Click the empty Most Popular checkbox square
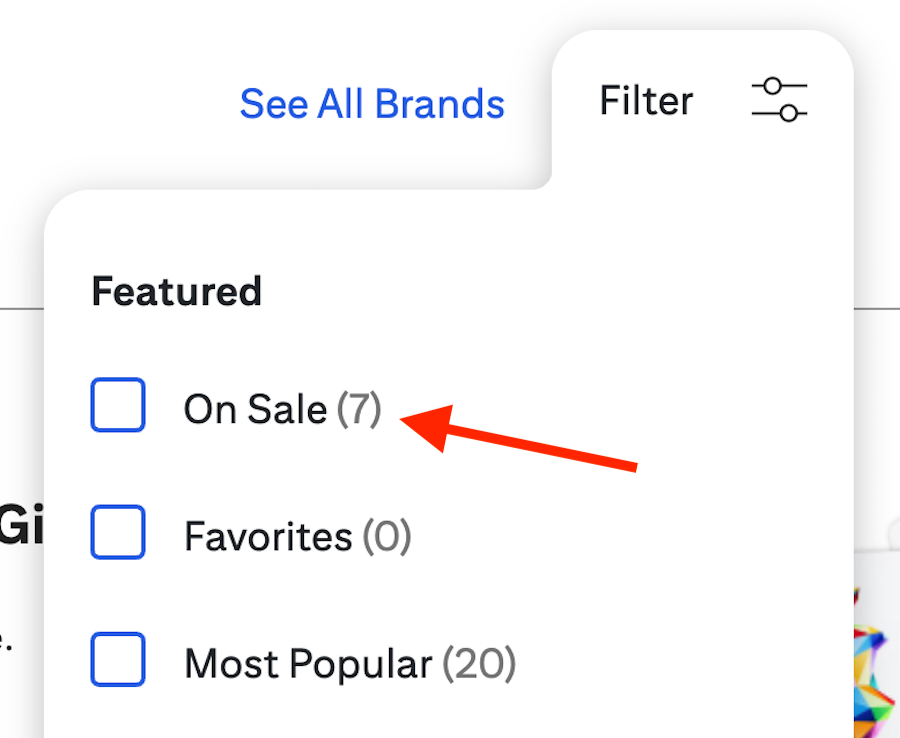The height and width of the screenshot is (738, 900). point(118,660)
